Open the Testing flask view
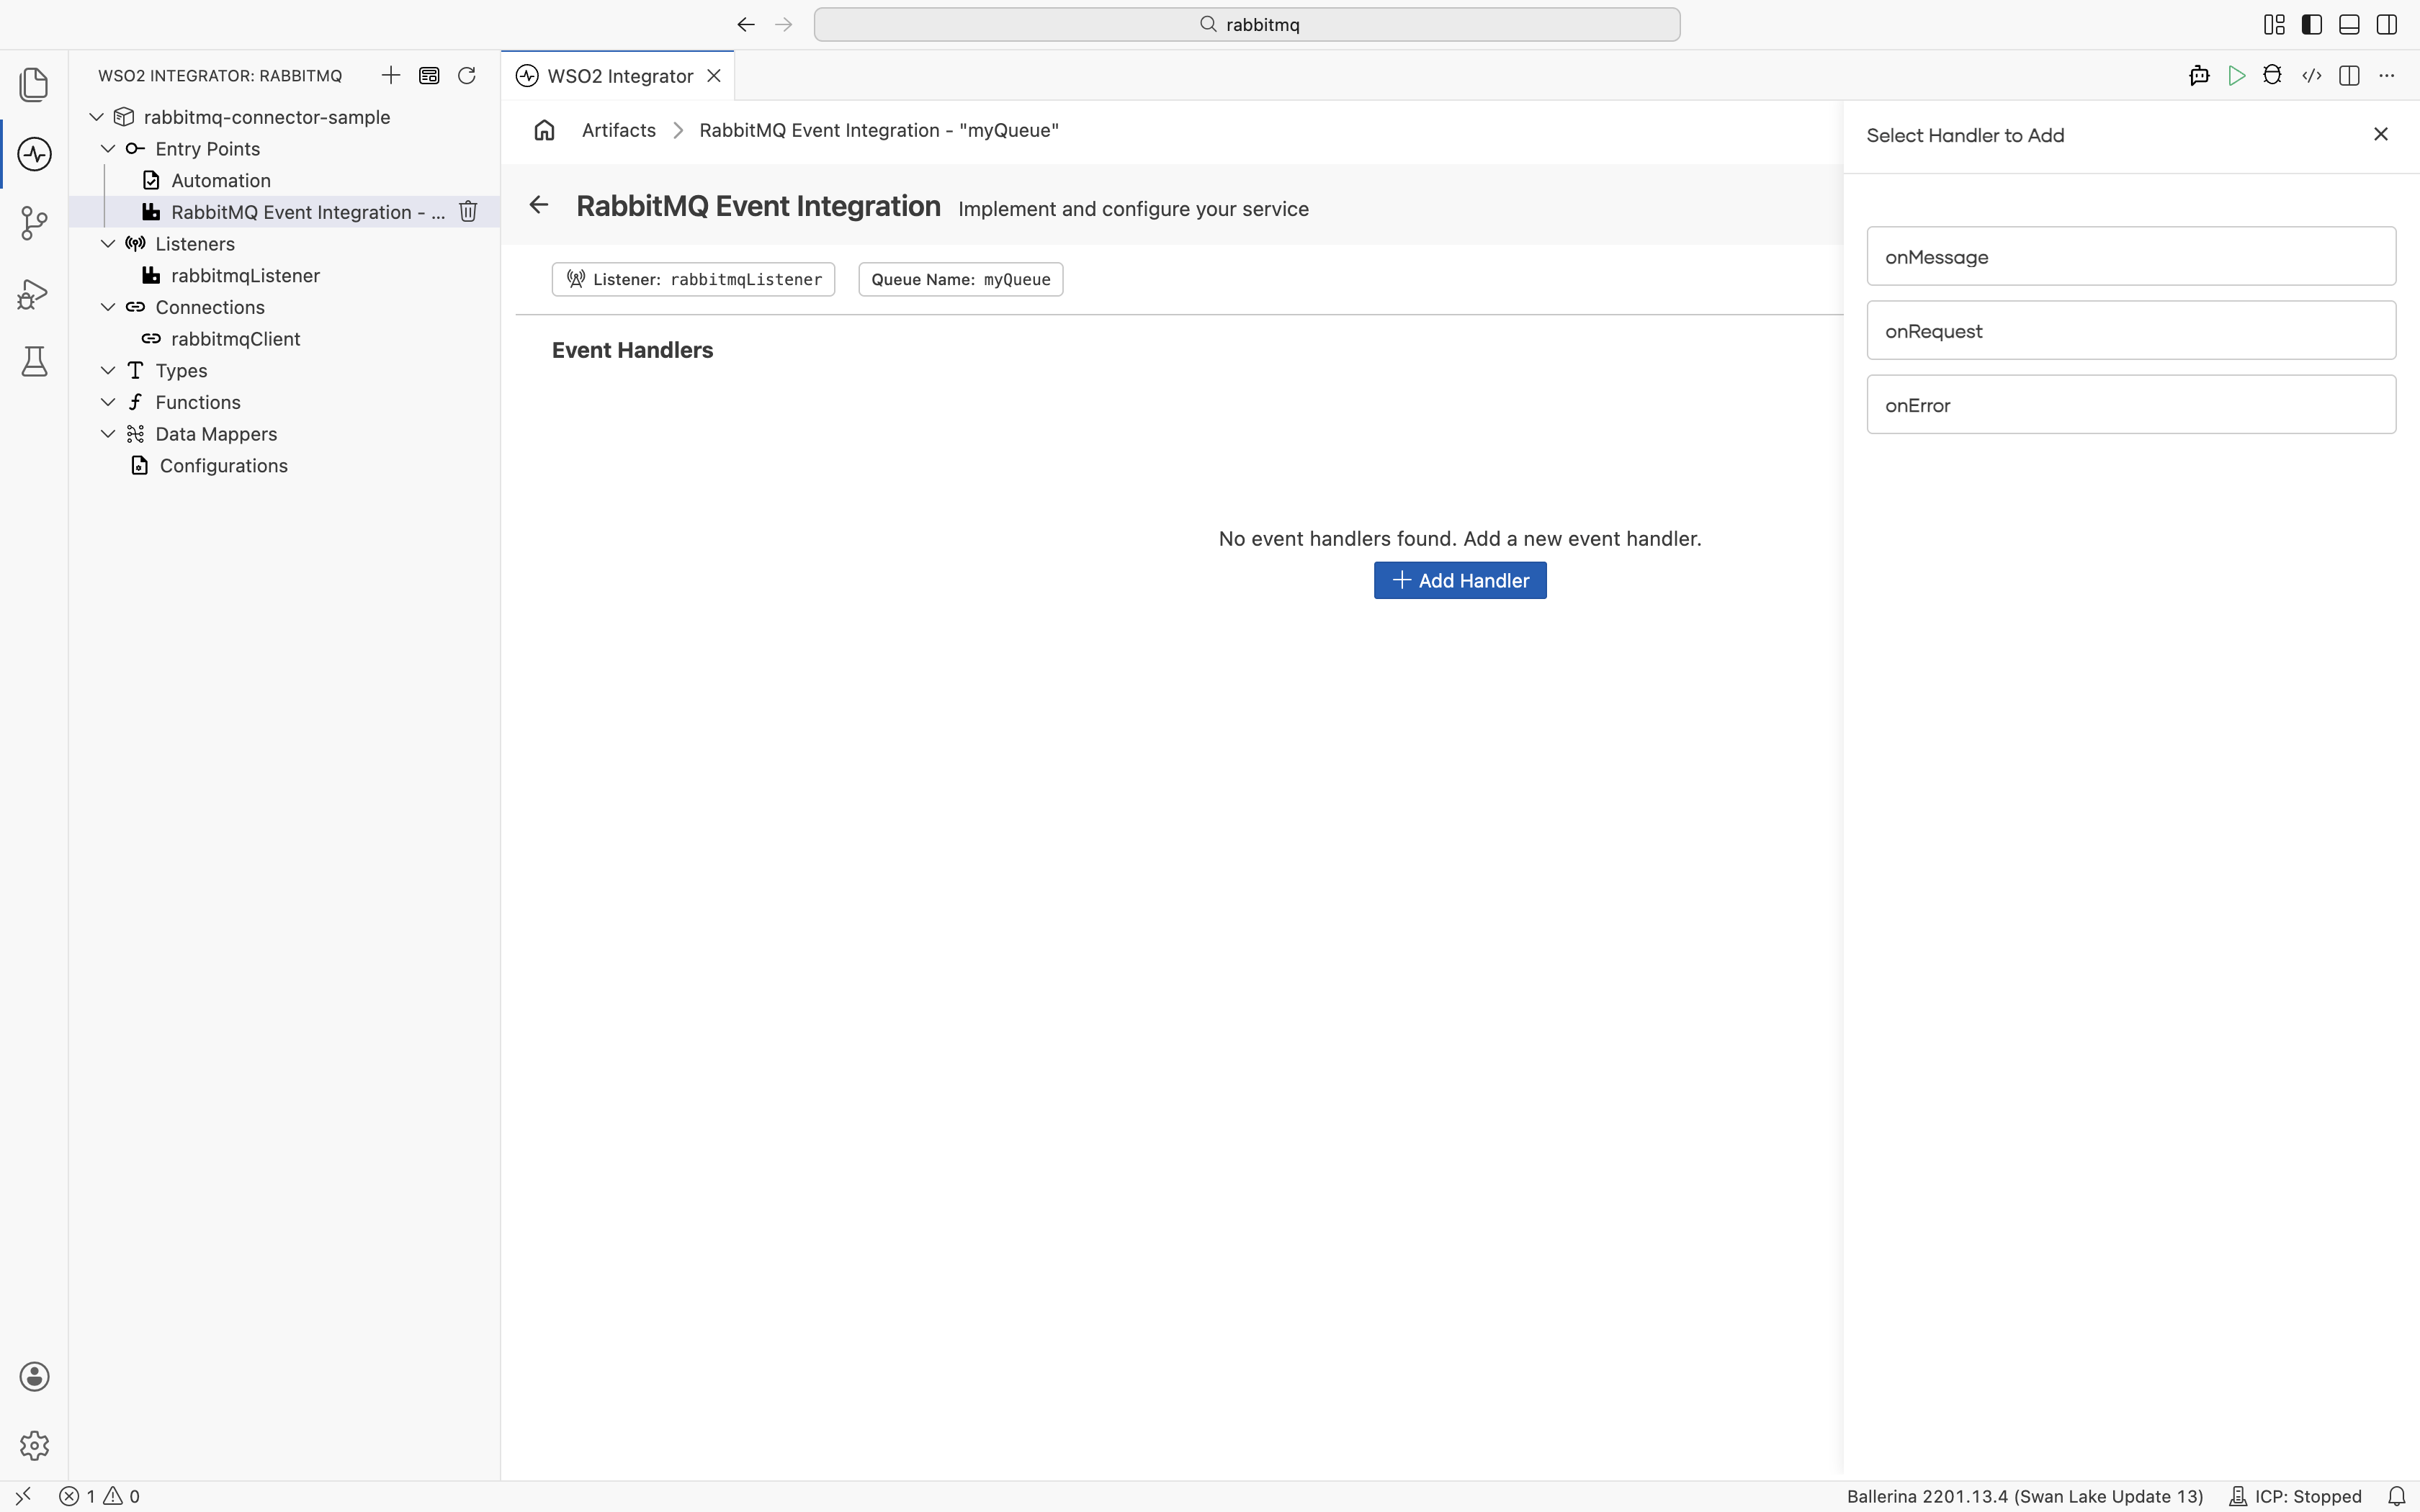 [34, 361]
